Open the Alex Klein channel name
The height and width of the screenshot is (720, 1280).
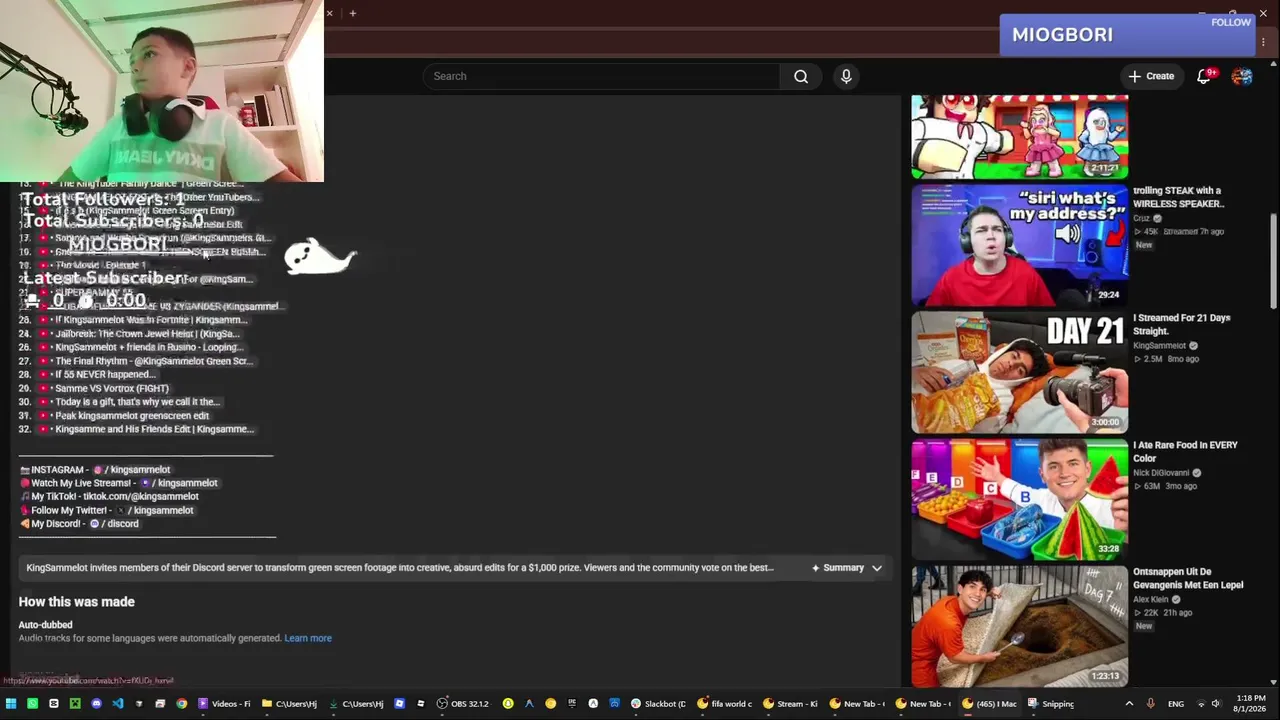(x=1153, y=600)
